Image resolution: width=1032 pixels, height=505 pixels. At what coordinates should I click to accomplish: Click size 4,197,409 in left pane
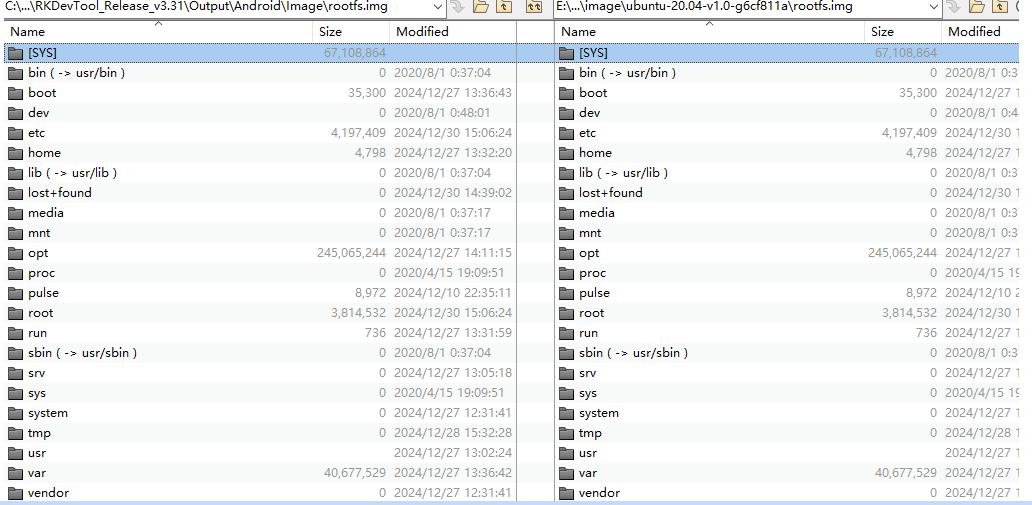359,133
